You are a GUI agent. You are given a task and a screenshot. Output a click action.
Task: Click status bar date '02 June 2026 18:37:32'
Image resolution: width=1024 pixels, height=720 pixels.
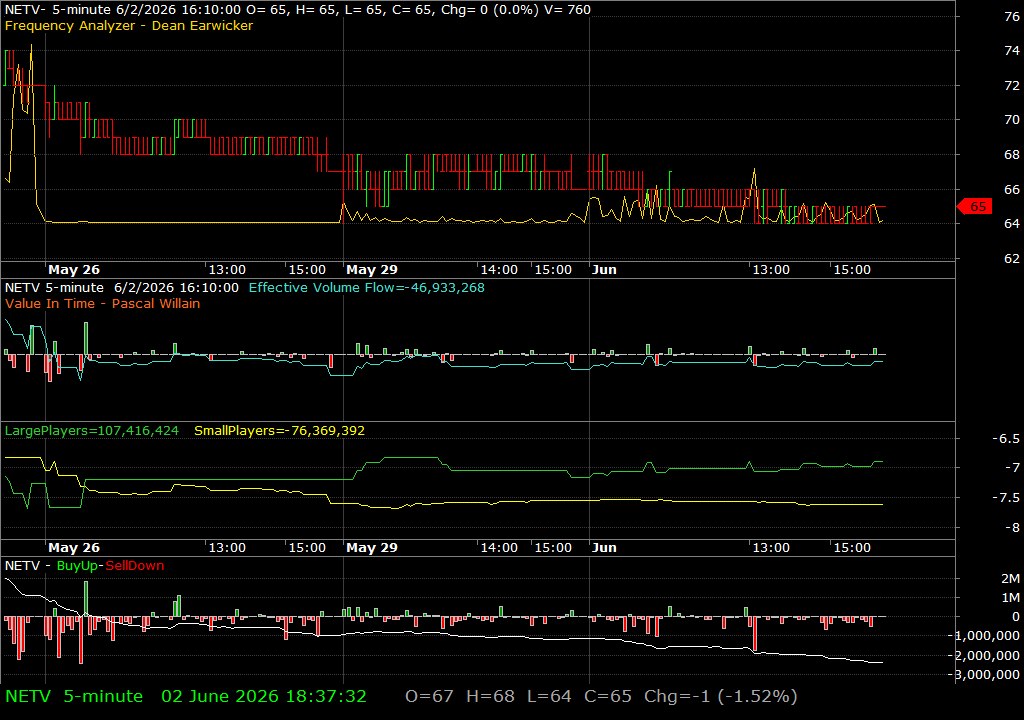pyautogui.click(x=264, y=696)
